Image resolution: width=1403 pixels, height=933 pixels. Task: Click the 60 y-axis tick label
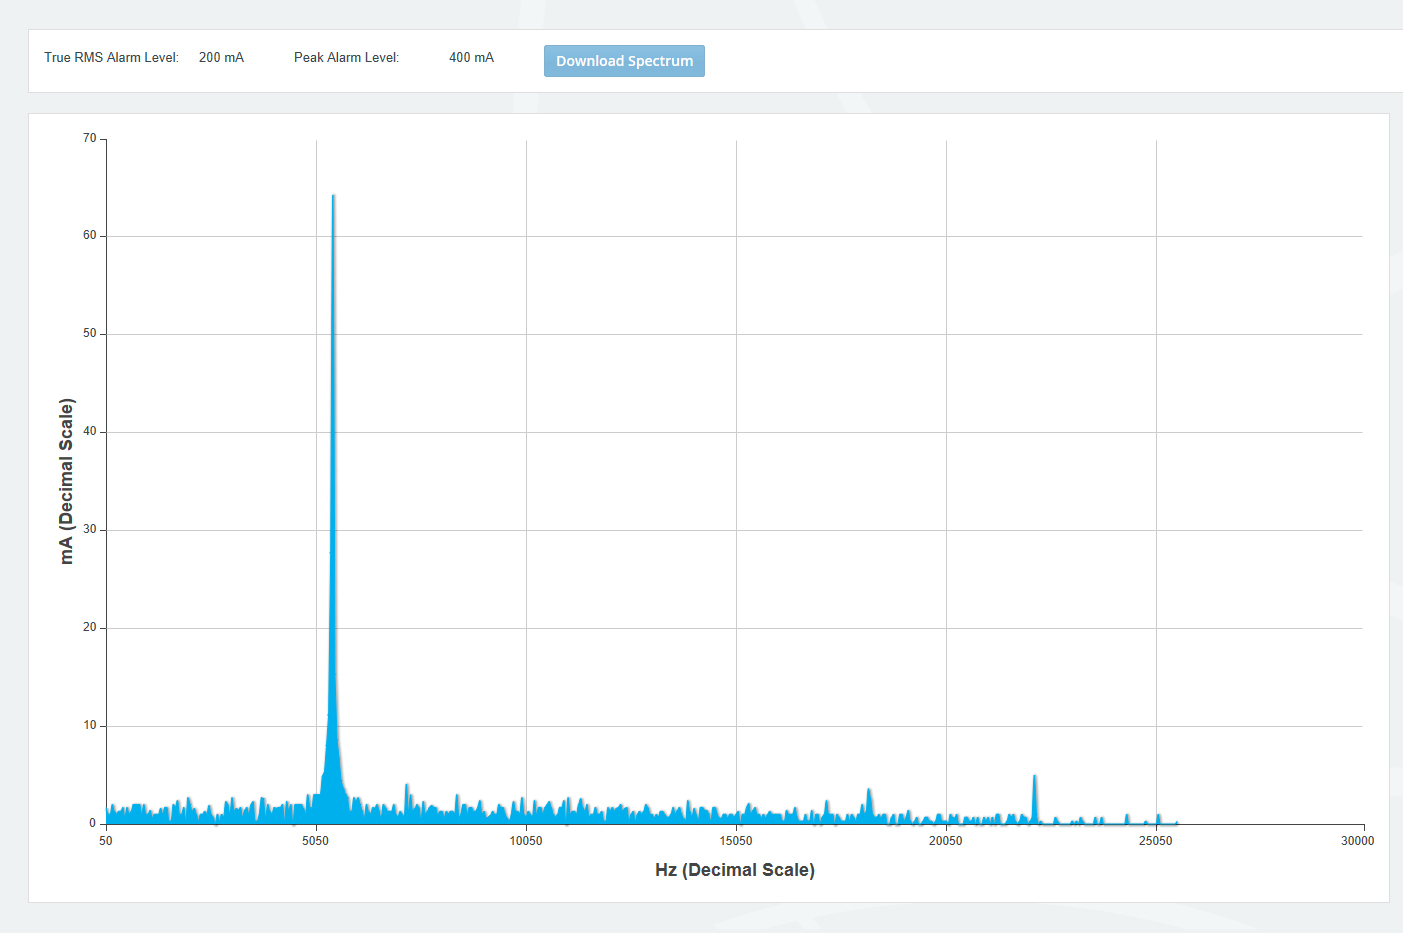(90, 236)
